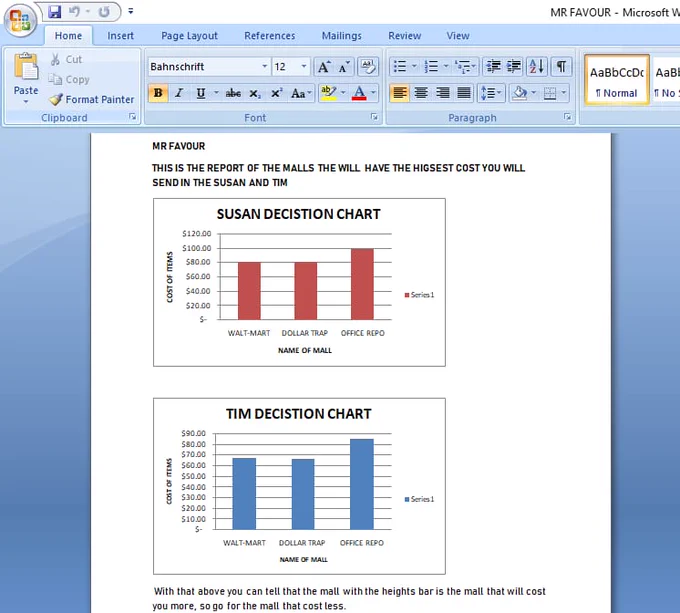Select the Susan Decistion Chart title
Viewport: 680px width, 613px height.
pyautogui.click(x=298, y=214)
